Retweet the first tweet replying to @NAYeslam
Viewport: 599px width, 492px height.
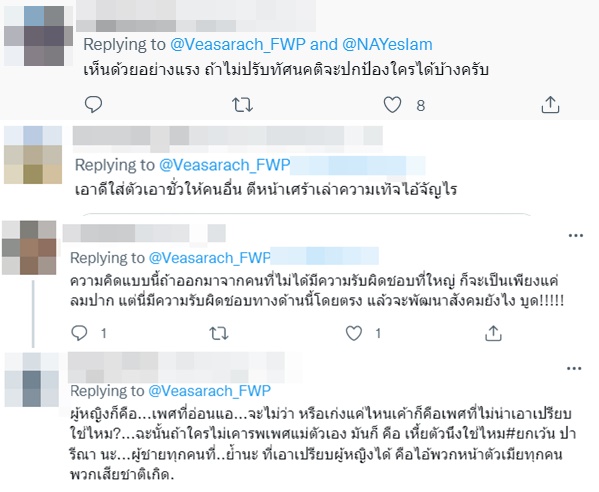point(243,105)
